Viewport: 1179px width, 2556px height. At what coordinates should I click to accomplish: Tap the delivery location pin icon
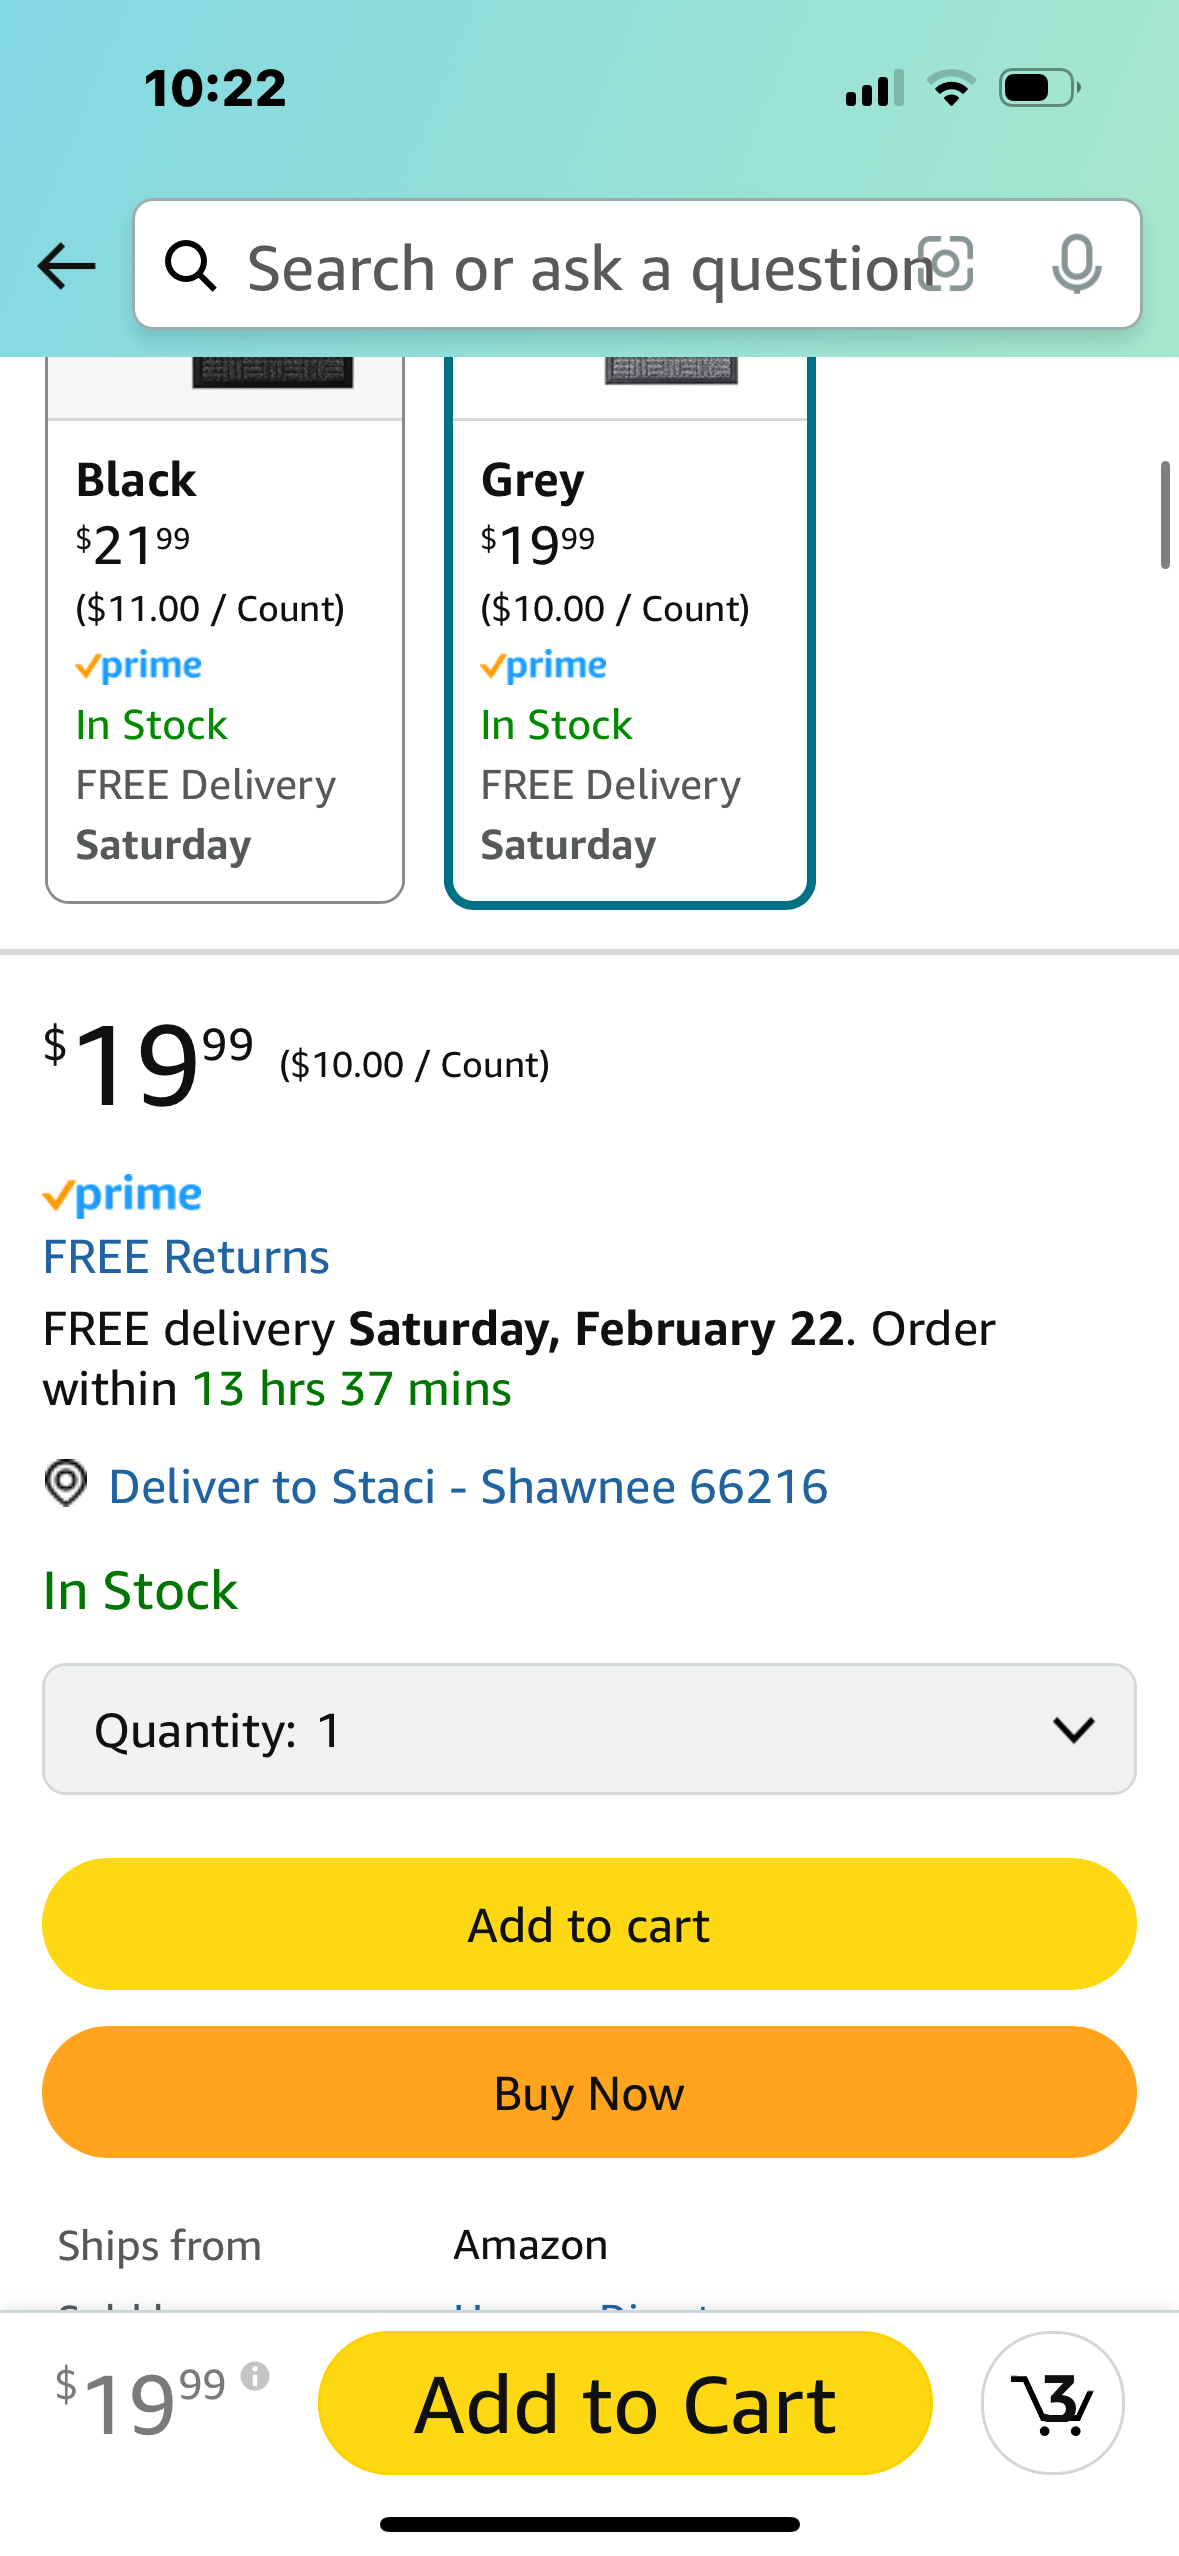[66, 1482]
